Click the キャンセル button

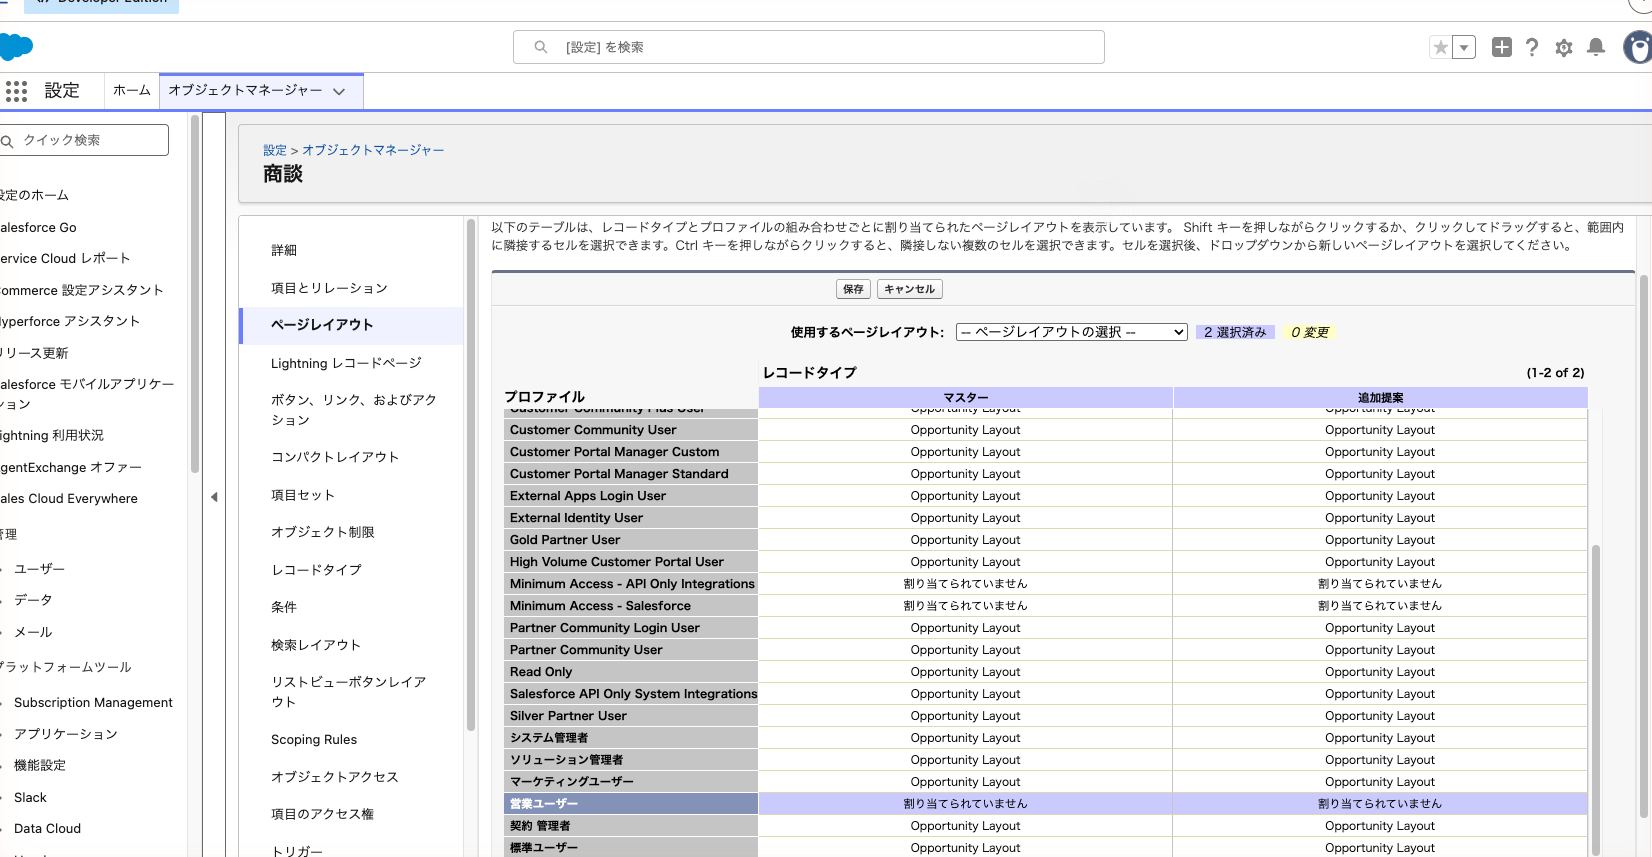[909, 289]
